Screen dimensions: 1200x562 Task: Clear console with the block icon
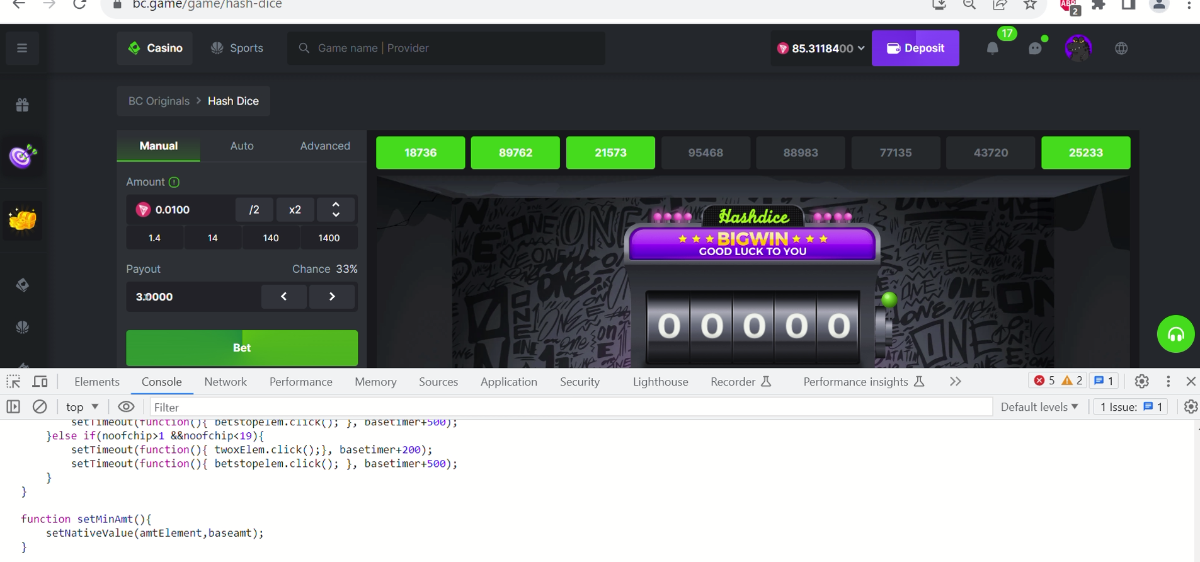[x=40, y=407]
